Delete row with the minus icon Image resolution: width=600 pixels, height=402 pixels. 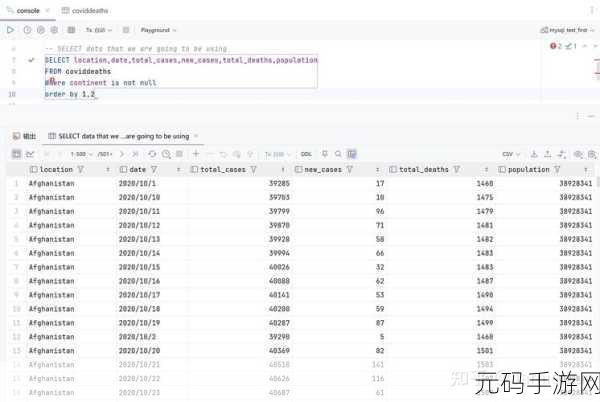click(x=210, y=154)
